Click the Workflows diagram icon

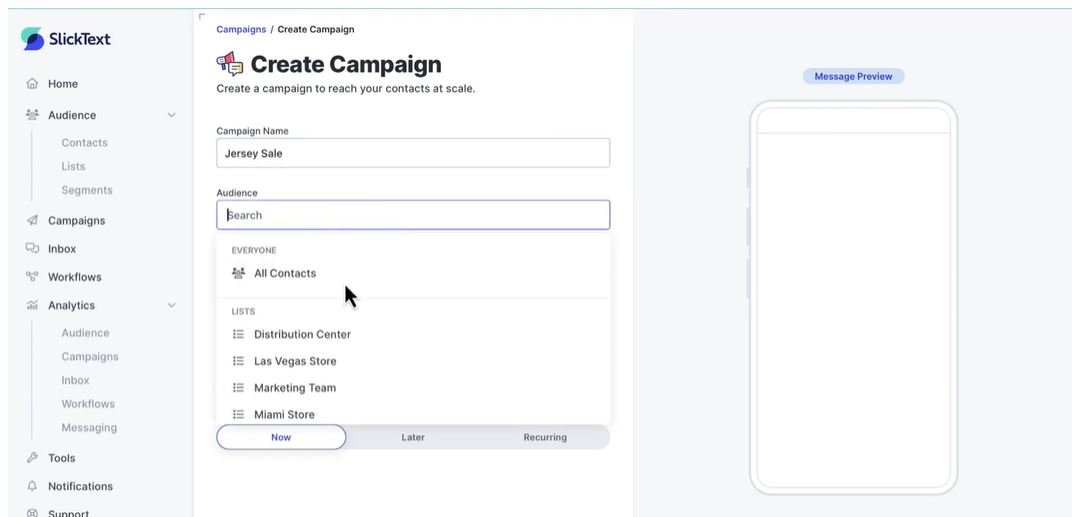32,277
